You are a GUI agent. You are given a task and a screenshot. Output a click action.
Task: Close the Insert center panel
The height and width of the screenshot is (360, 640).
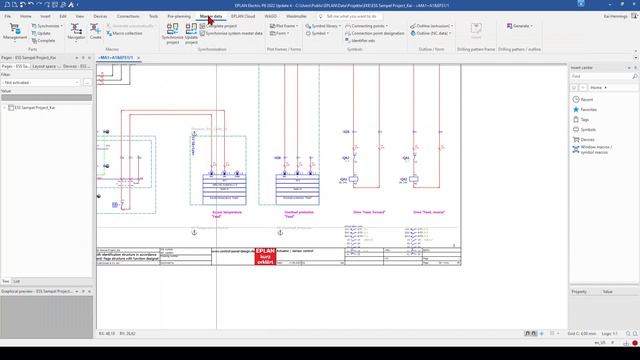click(x=635, y=68)
